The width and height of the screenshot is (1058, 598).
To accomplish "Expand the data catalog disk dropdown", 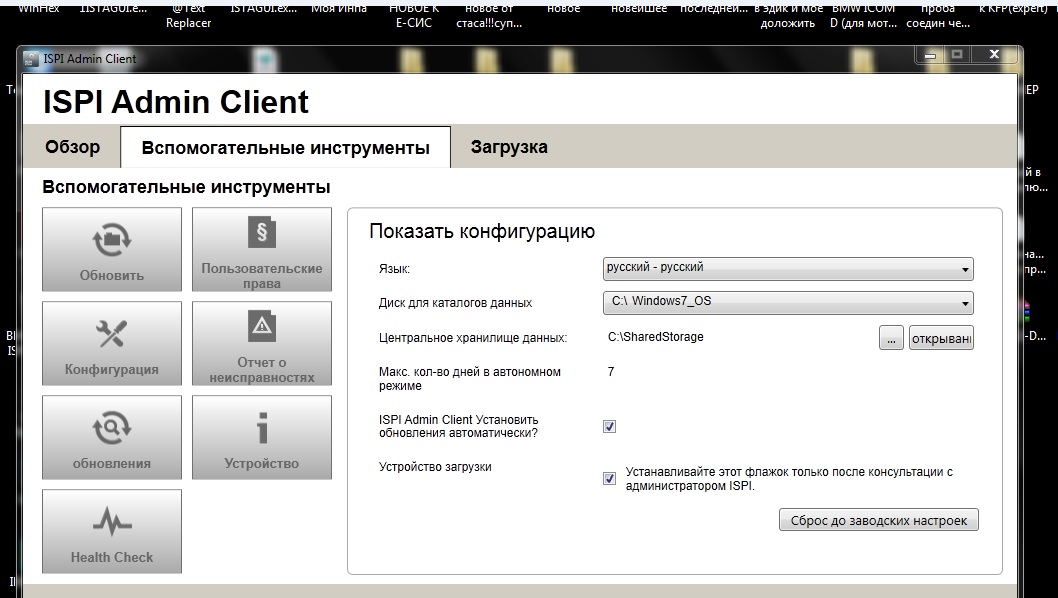I will [788, 302].
